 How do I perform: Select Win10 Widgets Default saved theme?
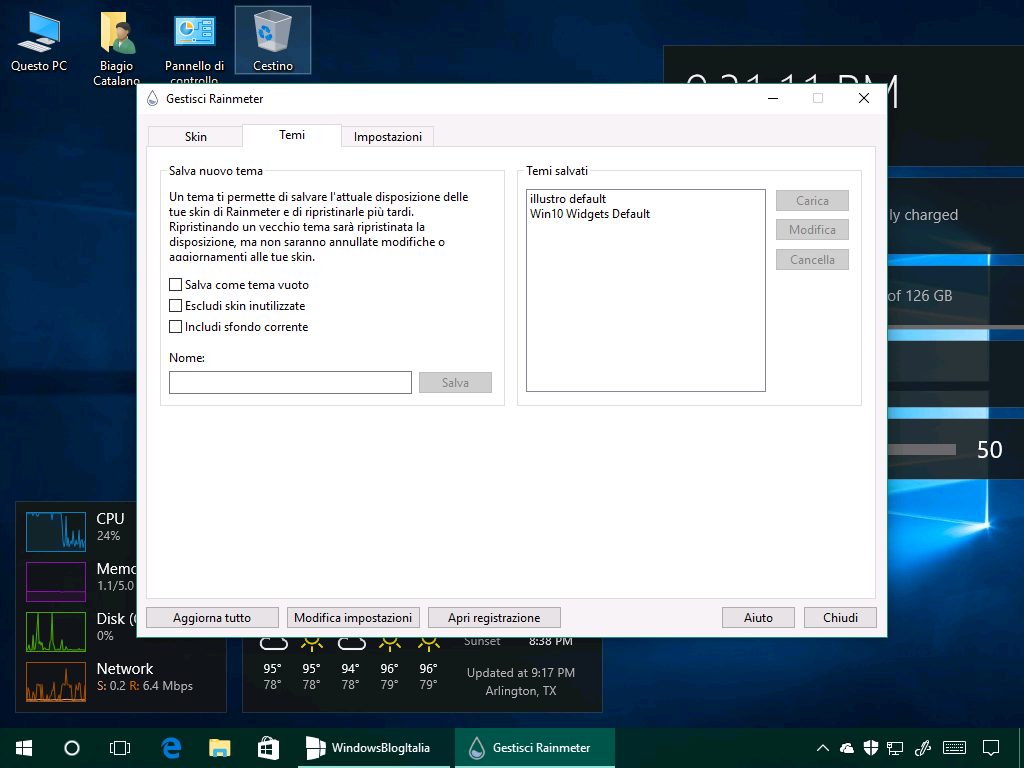(590, 214)
